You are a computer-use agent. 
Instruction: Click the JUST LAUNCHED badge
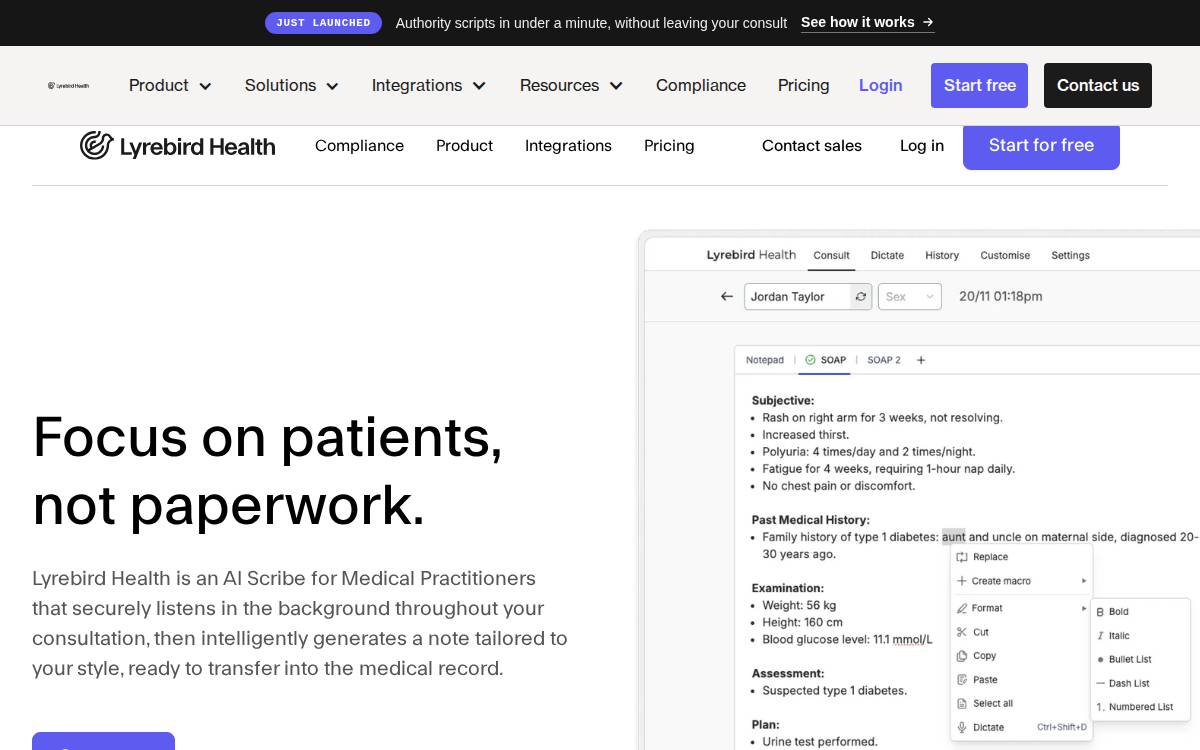(323, 23)
